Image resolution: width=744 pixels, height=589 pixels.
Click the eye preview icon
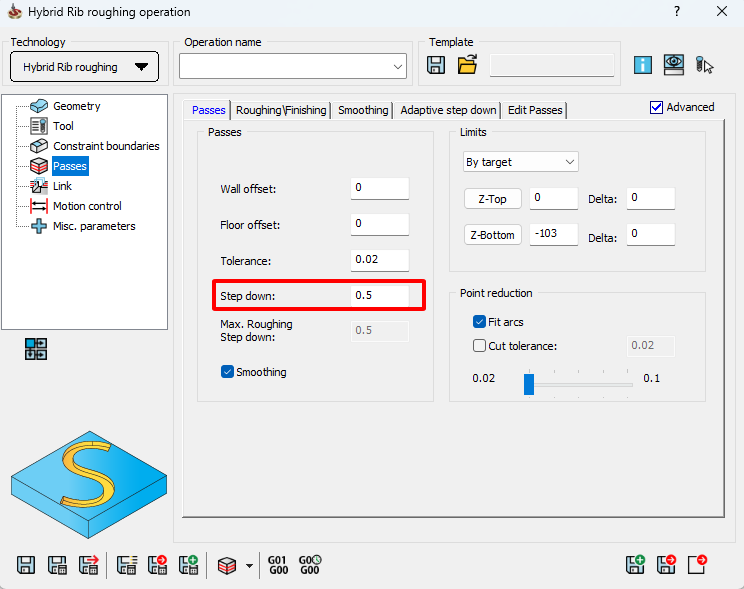[673, 65]
